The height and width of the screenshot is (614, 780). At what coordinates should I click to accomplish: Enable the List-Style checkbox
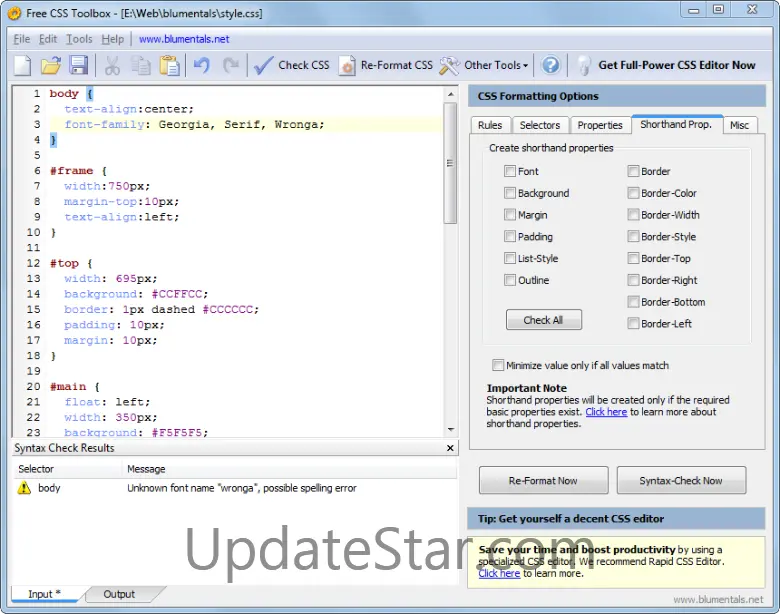coord(509,258)
